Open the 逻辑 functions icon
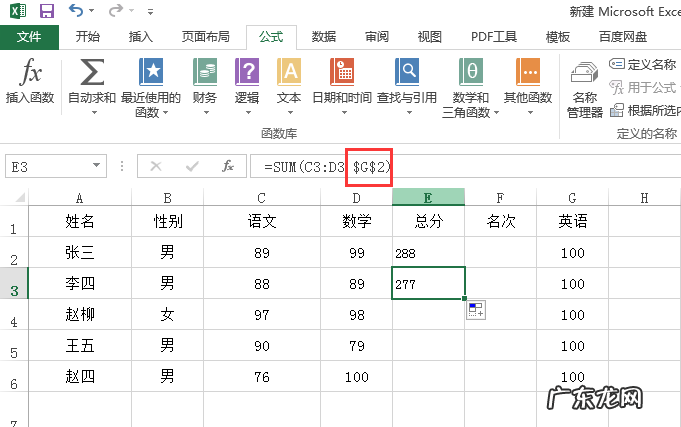 coord(247,72)
